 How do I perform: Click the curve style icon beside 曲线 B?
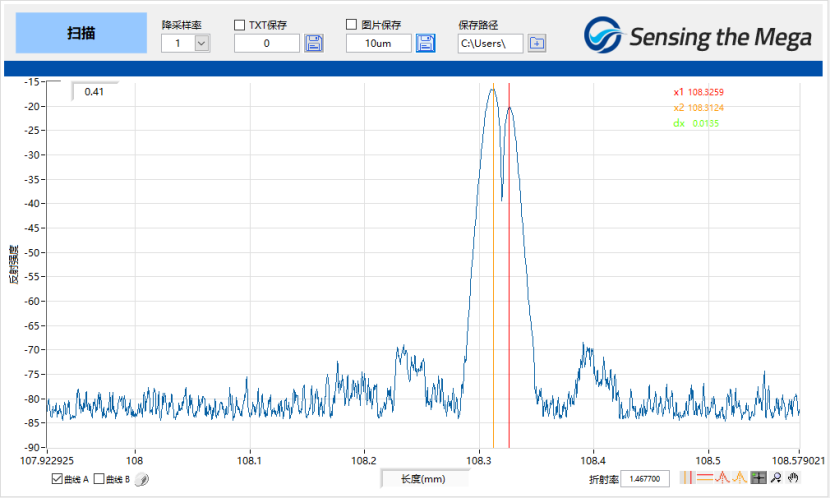(142, 479)
